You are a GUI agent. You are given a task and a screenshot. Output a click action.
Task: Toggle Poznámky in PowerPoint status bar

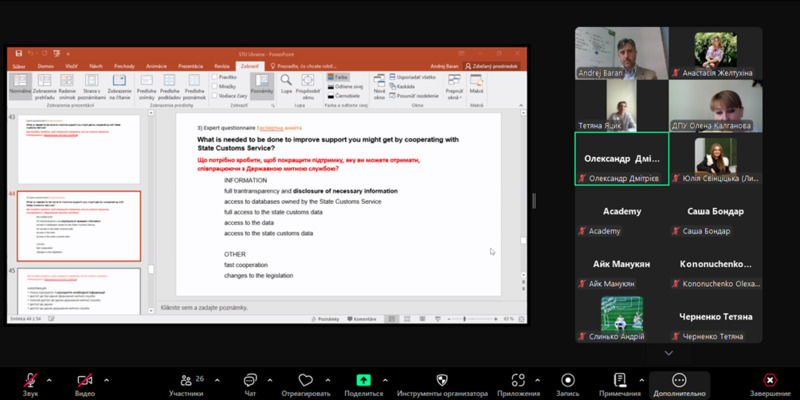point(324,319)
